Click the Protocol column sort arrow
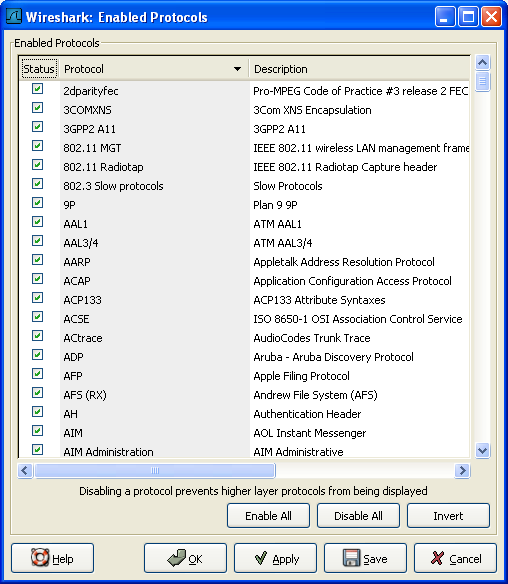 (x=237, y=69)
